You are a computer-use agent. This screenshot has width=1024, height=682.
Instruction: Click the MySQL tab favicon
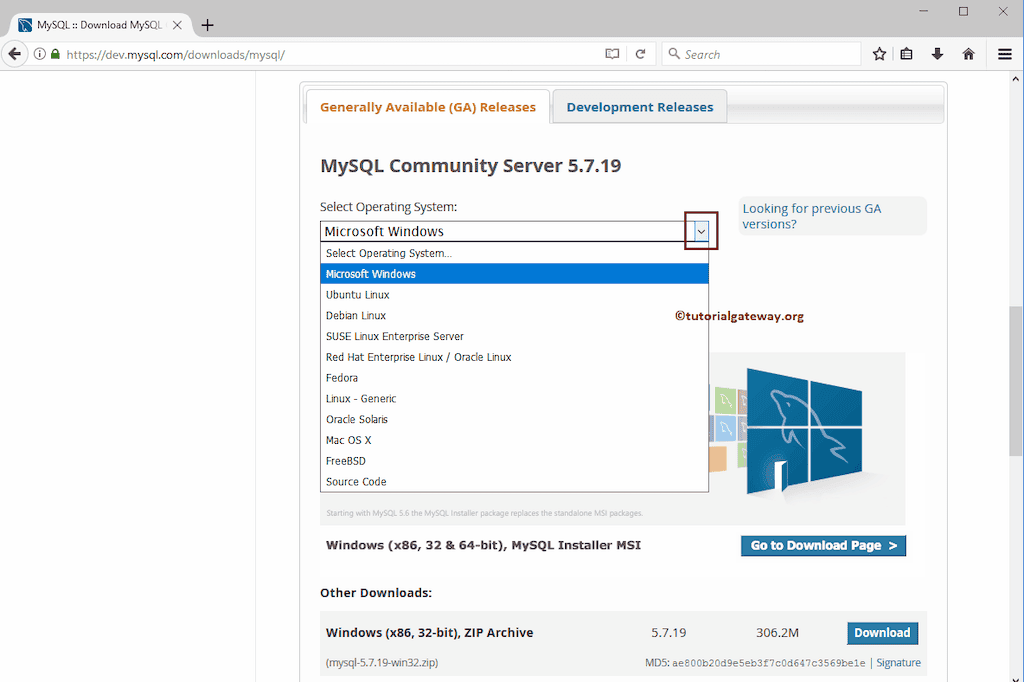[25, 25]
